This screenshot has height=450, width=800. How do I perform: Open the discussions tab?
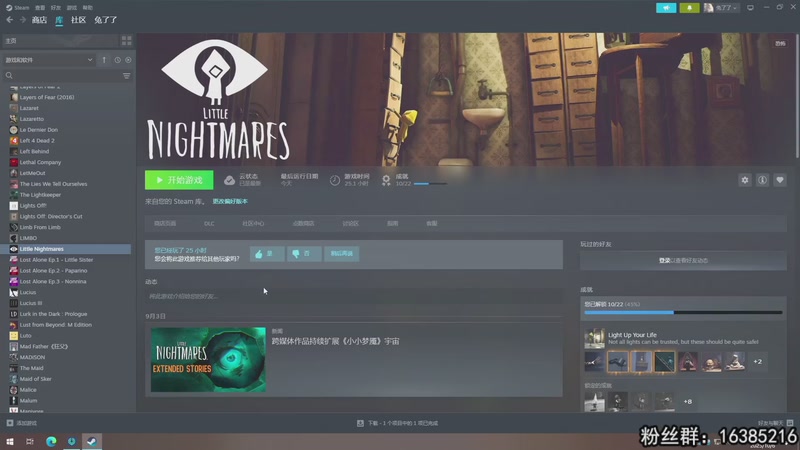point(351,223)
